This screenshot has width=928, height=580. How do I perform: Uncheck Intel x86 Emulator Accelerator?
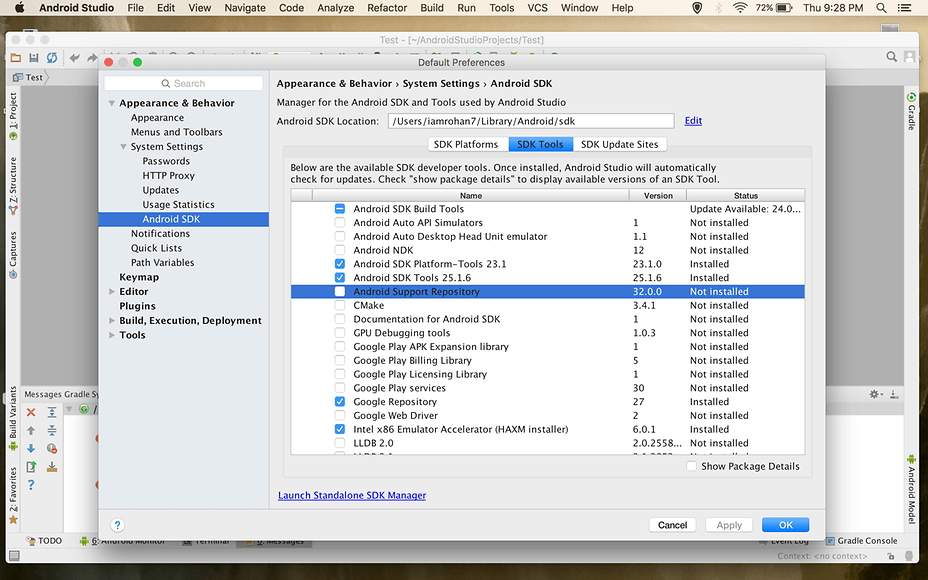click(x=340, y=429)
